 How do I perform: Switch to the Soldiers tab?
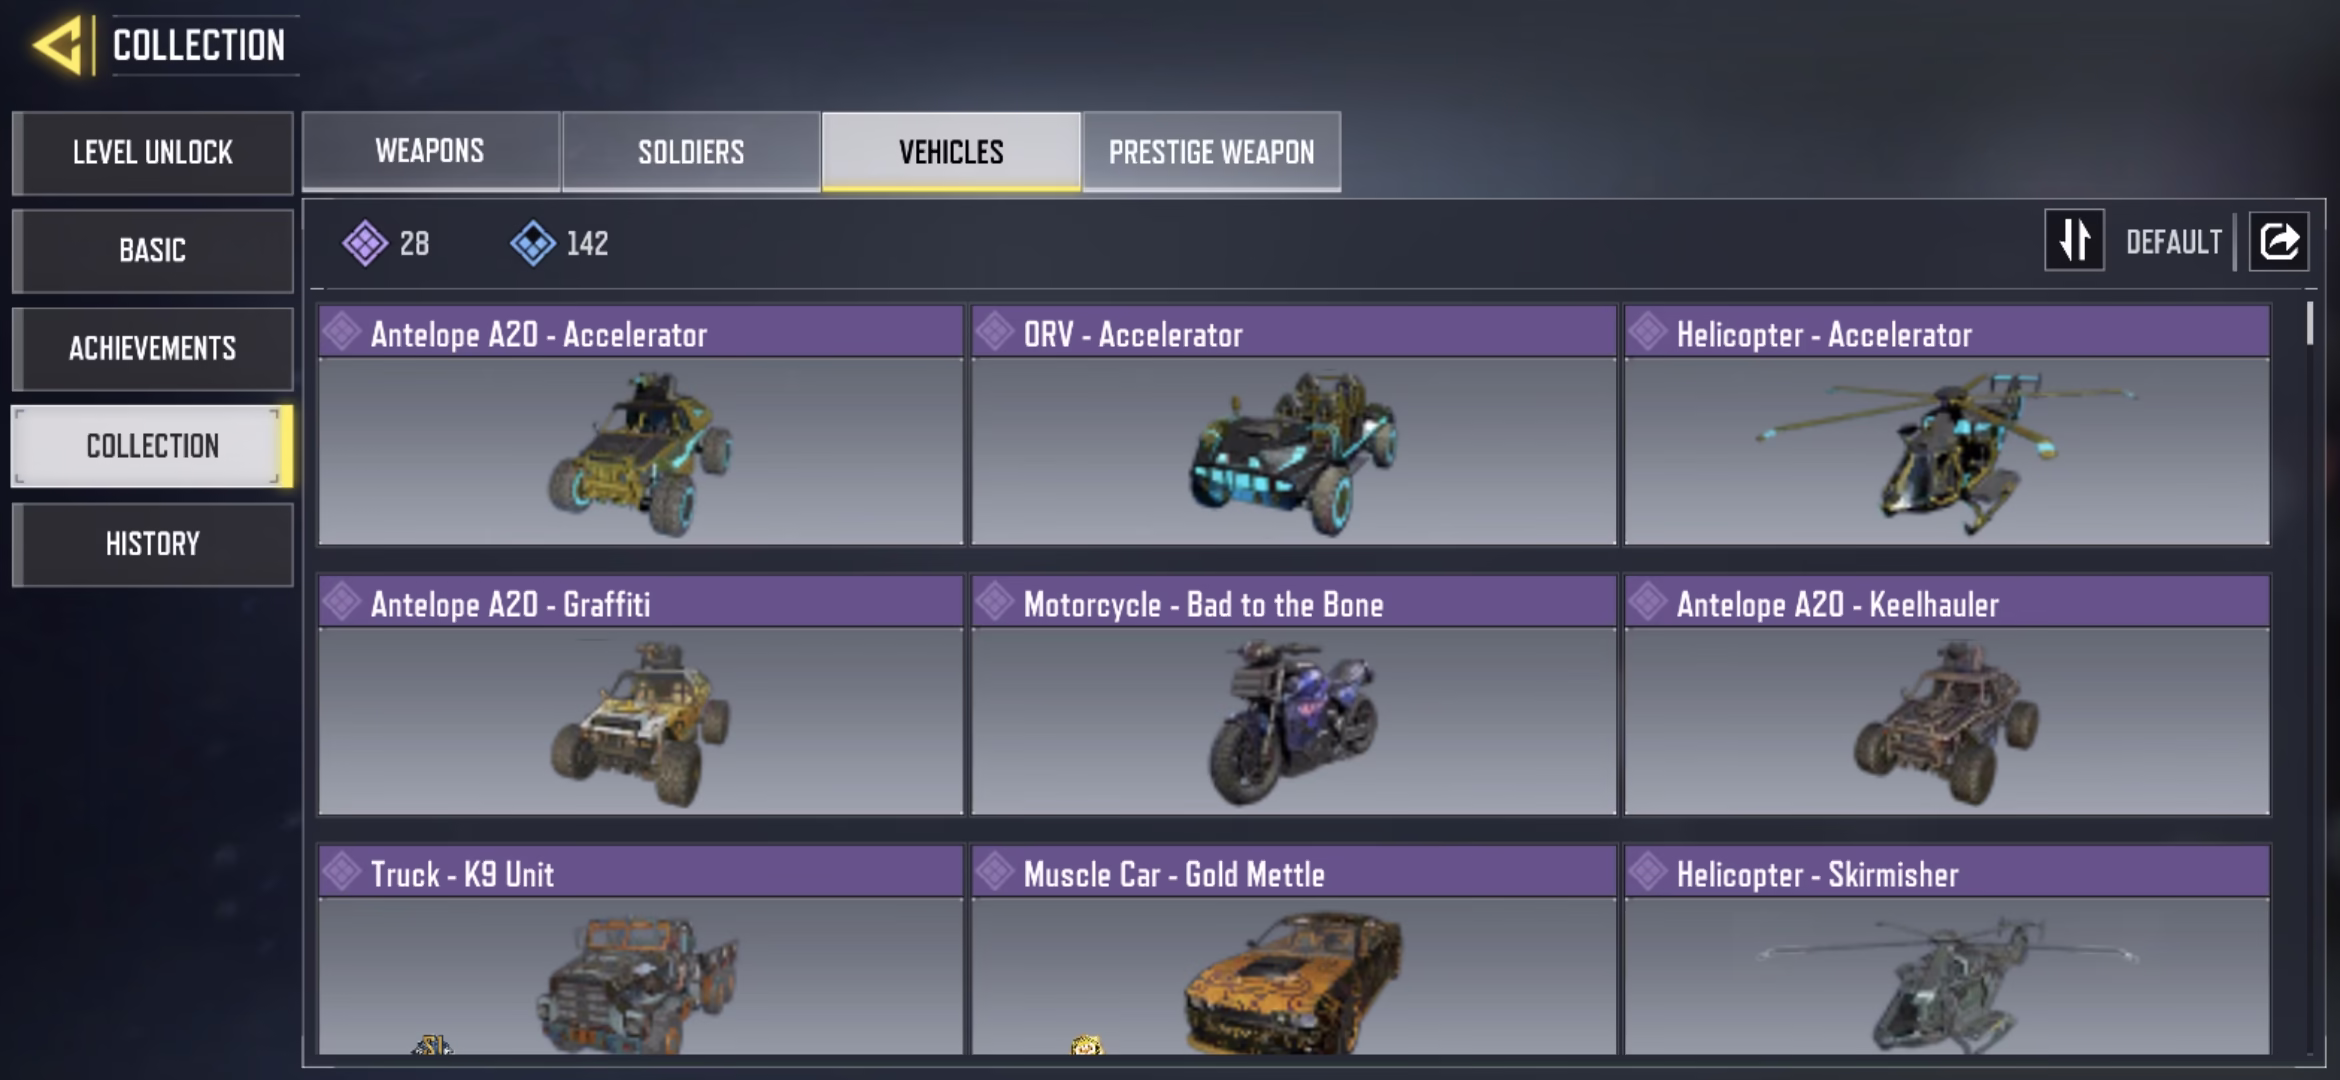click(691, 151)
